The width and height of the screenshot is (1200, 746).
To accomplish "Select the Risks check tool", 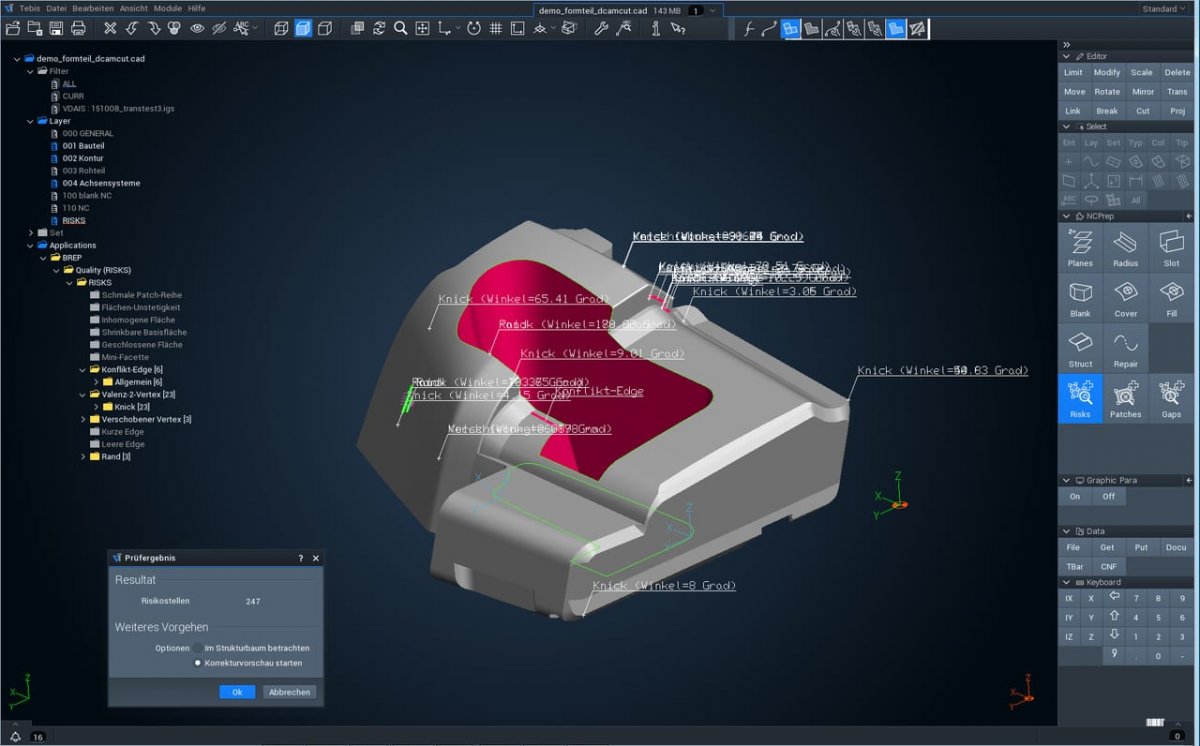I will click(1080, 397).
